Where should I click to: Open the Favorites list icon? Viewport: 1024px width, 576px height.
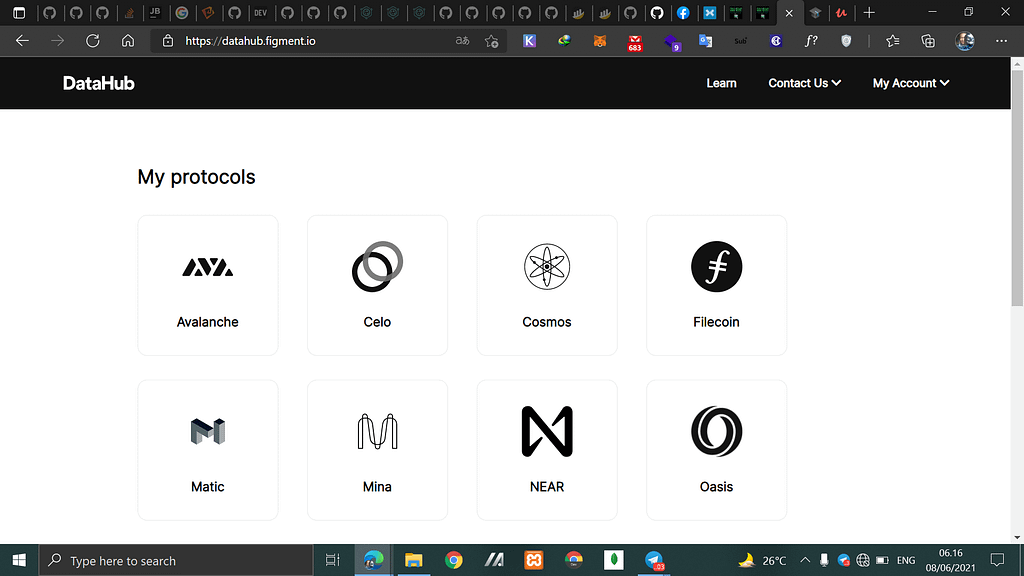point(893,40)
